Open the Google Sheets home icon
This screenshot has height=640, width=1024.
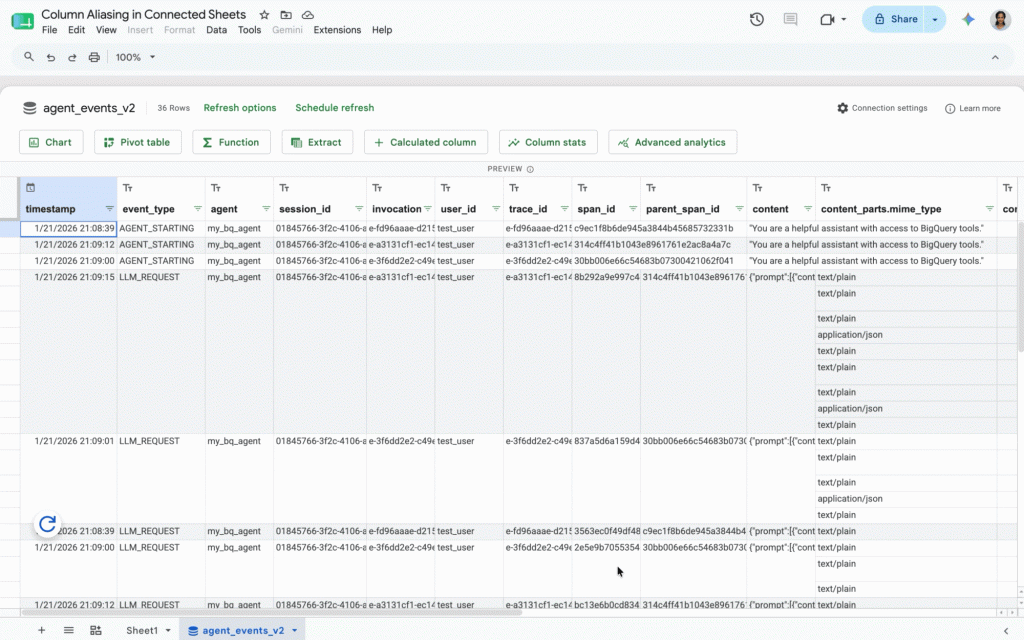click(23, 21)
